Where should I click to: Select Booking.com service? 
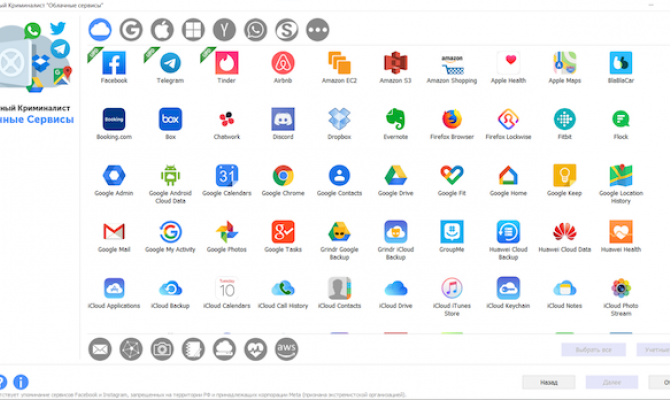click(x=114, y=119)
